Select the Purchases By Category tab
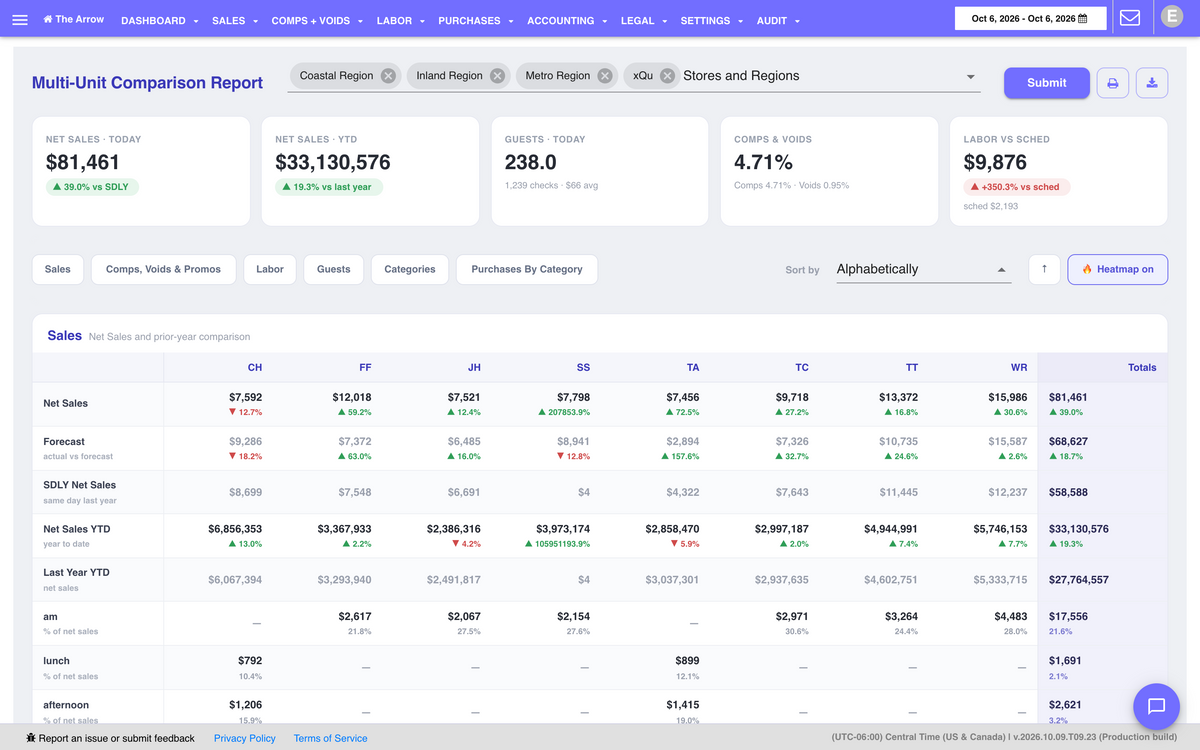The height and width of the screenshot is (750, 1200). [x=527, y=269]
